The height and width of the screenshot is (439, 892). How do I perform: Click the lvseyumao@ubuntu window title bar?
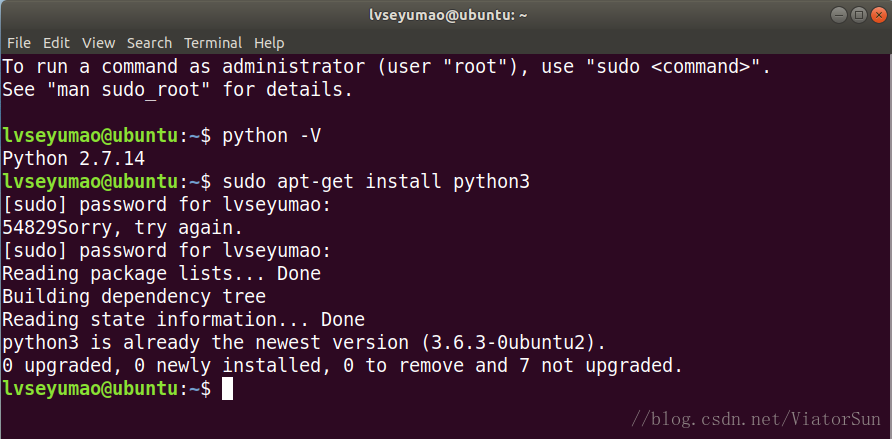pos(446,15)
